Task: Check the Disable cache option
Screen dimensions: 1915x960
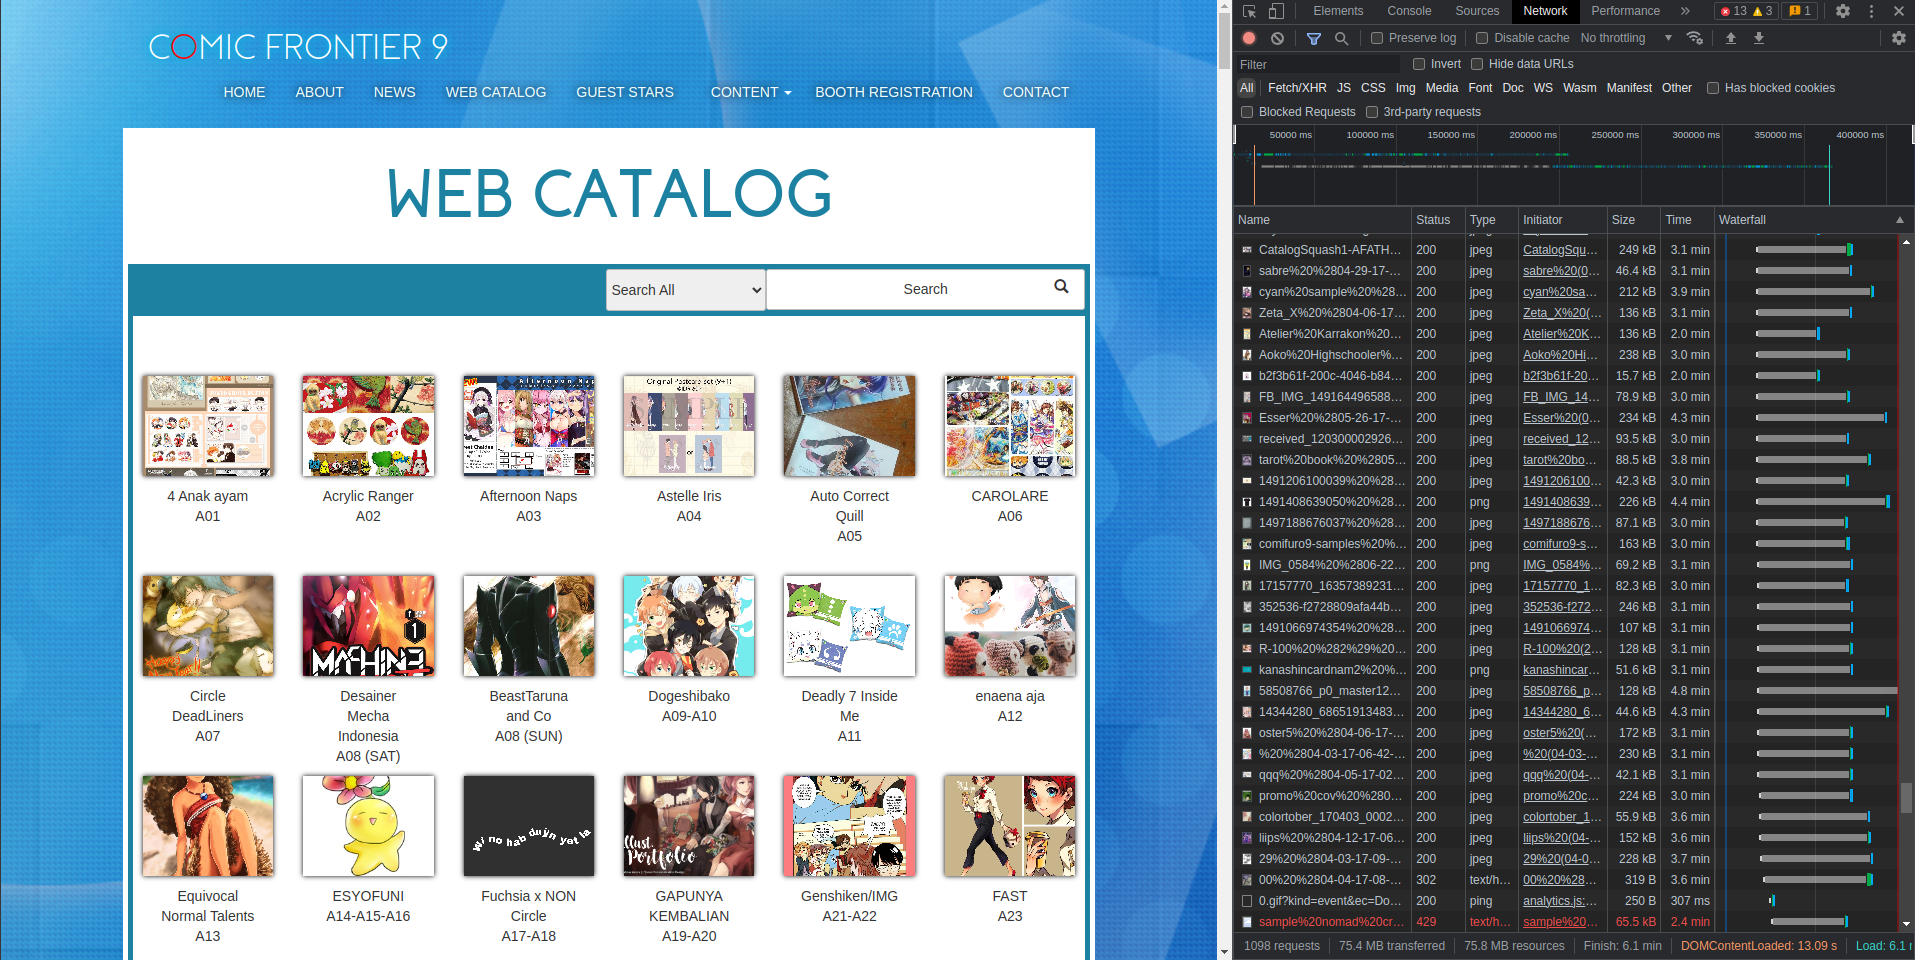Action: (1482, 38)
